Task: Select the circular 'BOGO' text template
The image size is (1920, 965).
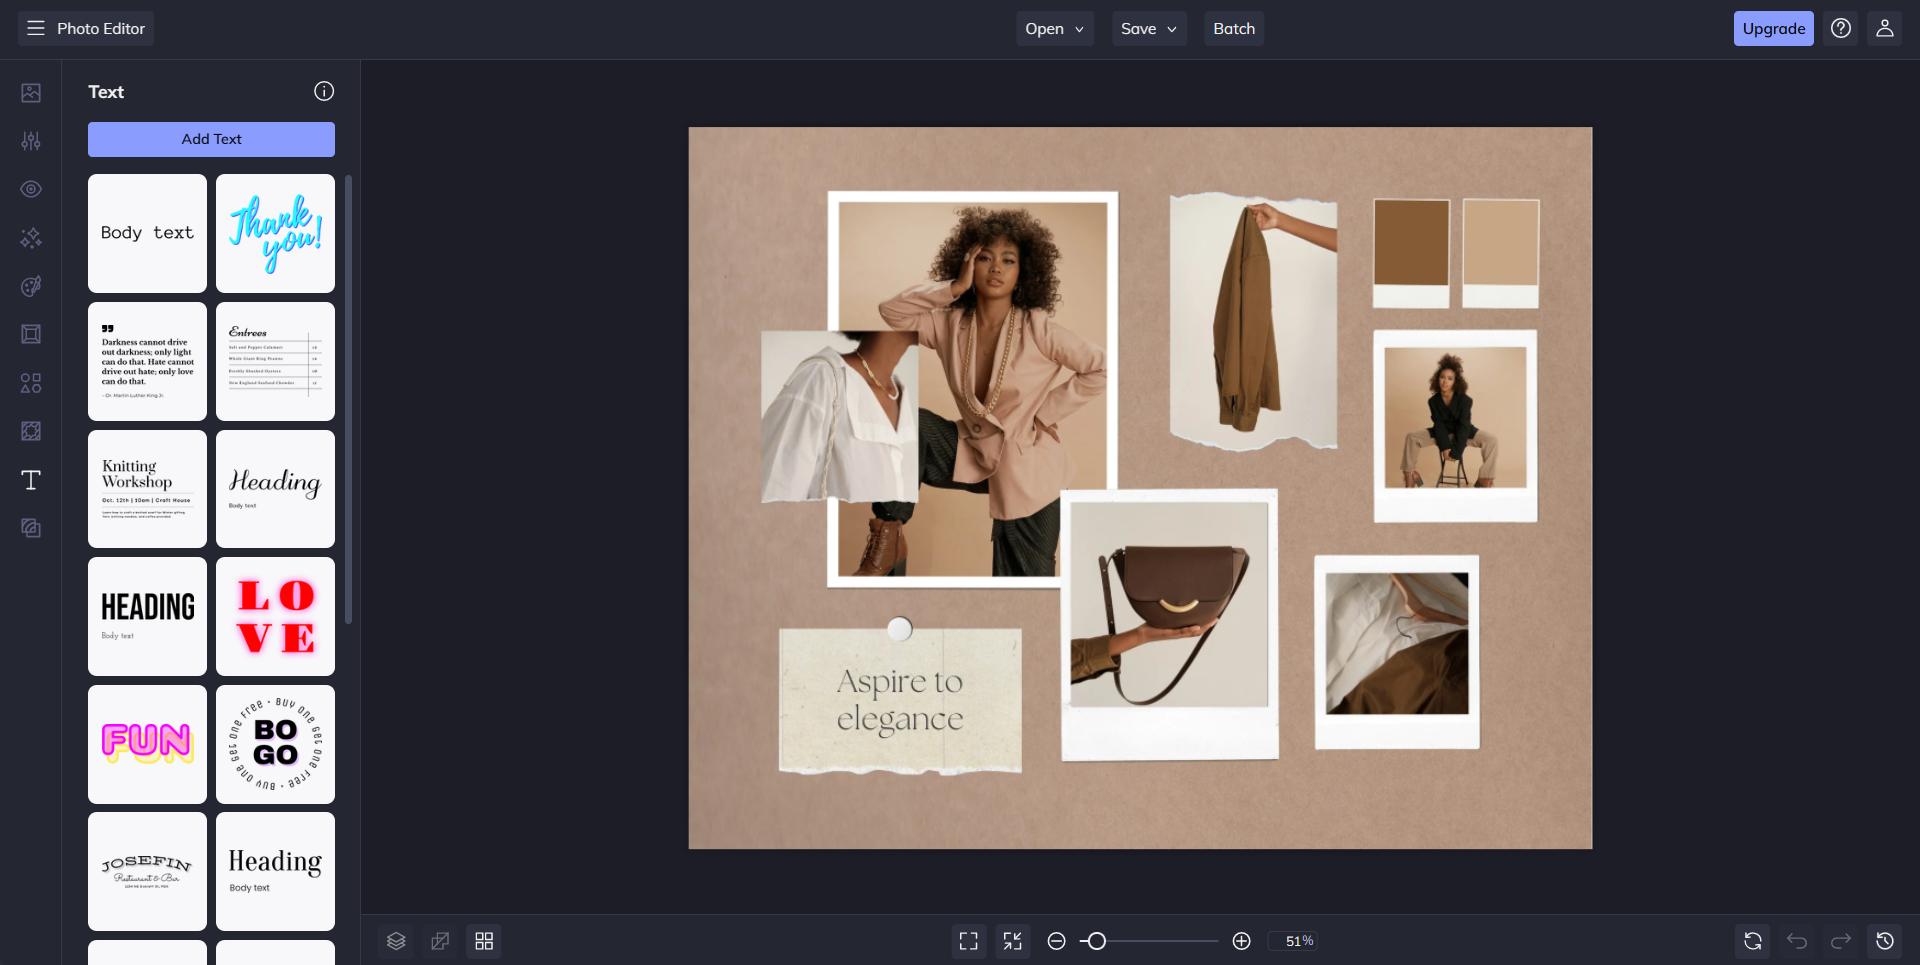Action: click(x=275, y=744)
